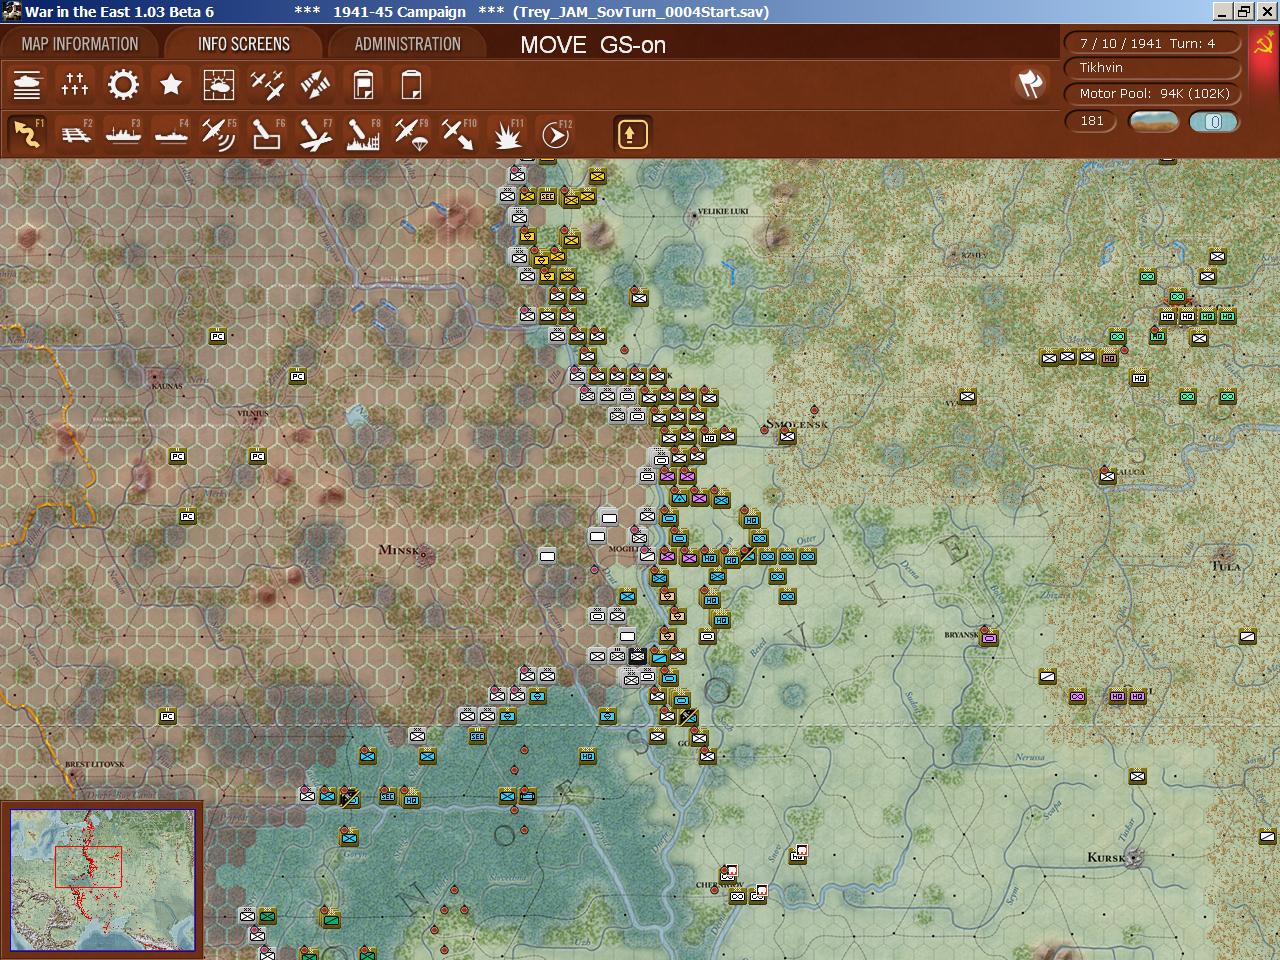1280x960 pixels.
Task: Click the end turn white flags icon
Action: click(x=1030, y=84)
